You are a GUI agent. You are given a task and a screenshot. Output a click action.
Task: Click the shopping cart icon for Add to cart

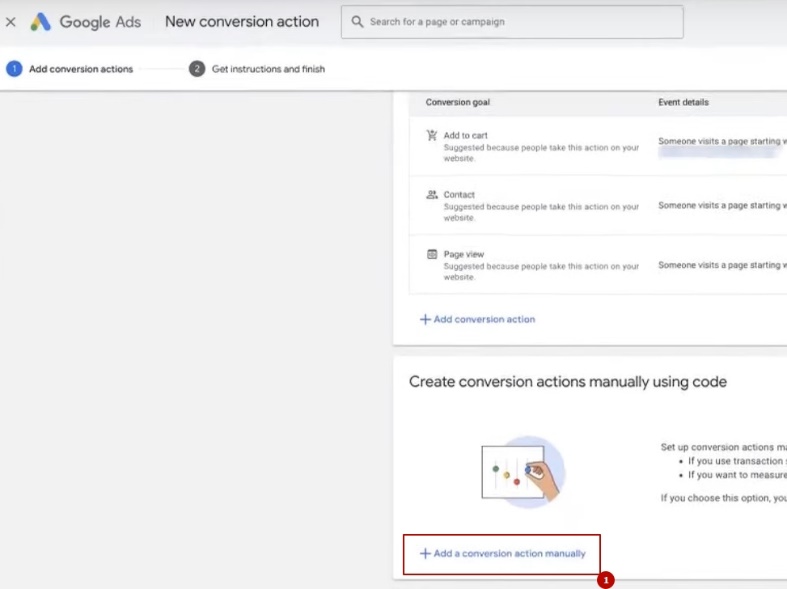coord(432,136)
